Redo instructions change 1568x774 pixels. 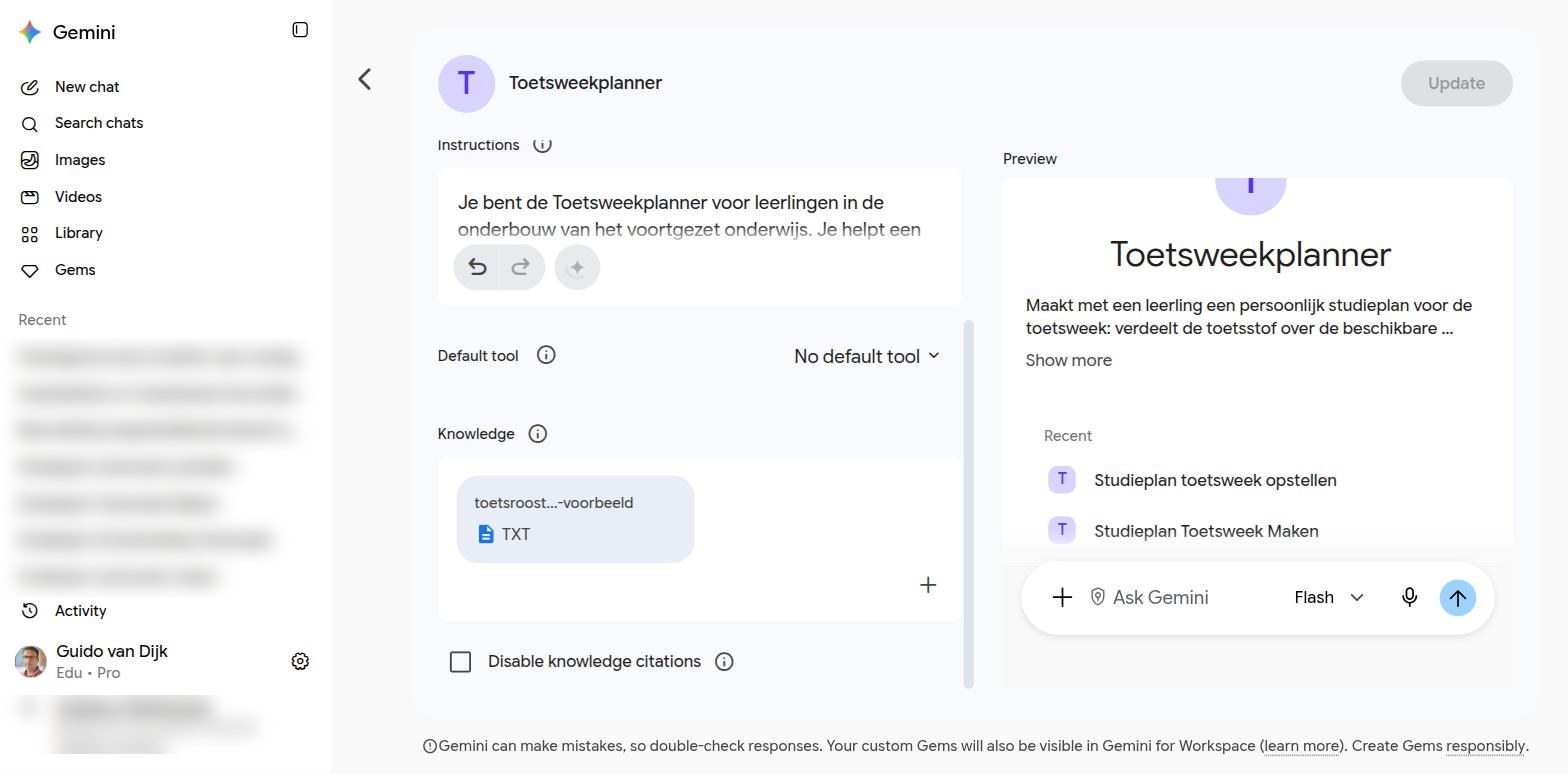click(x=520, y=267)
